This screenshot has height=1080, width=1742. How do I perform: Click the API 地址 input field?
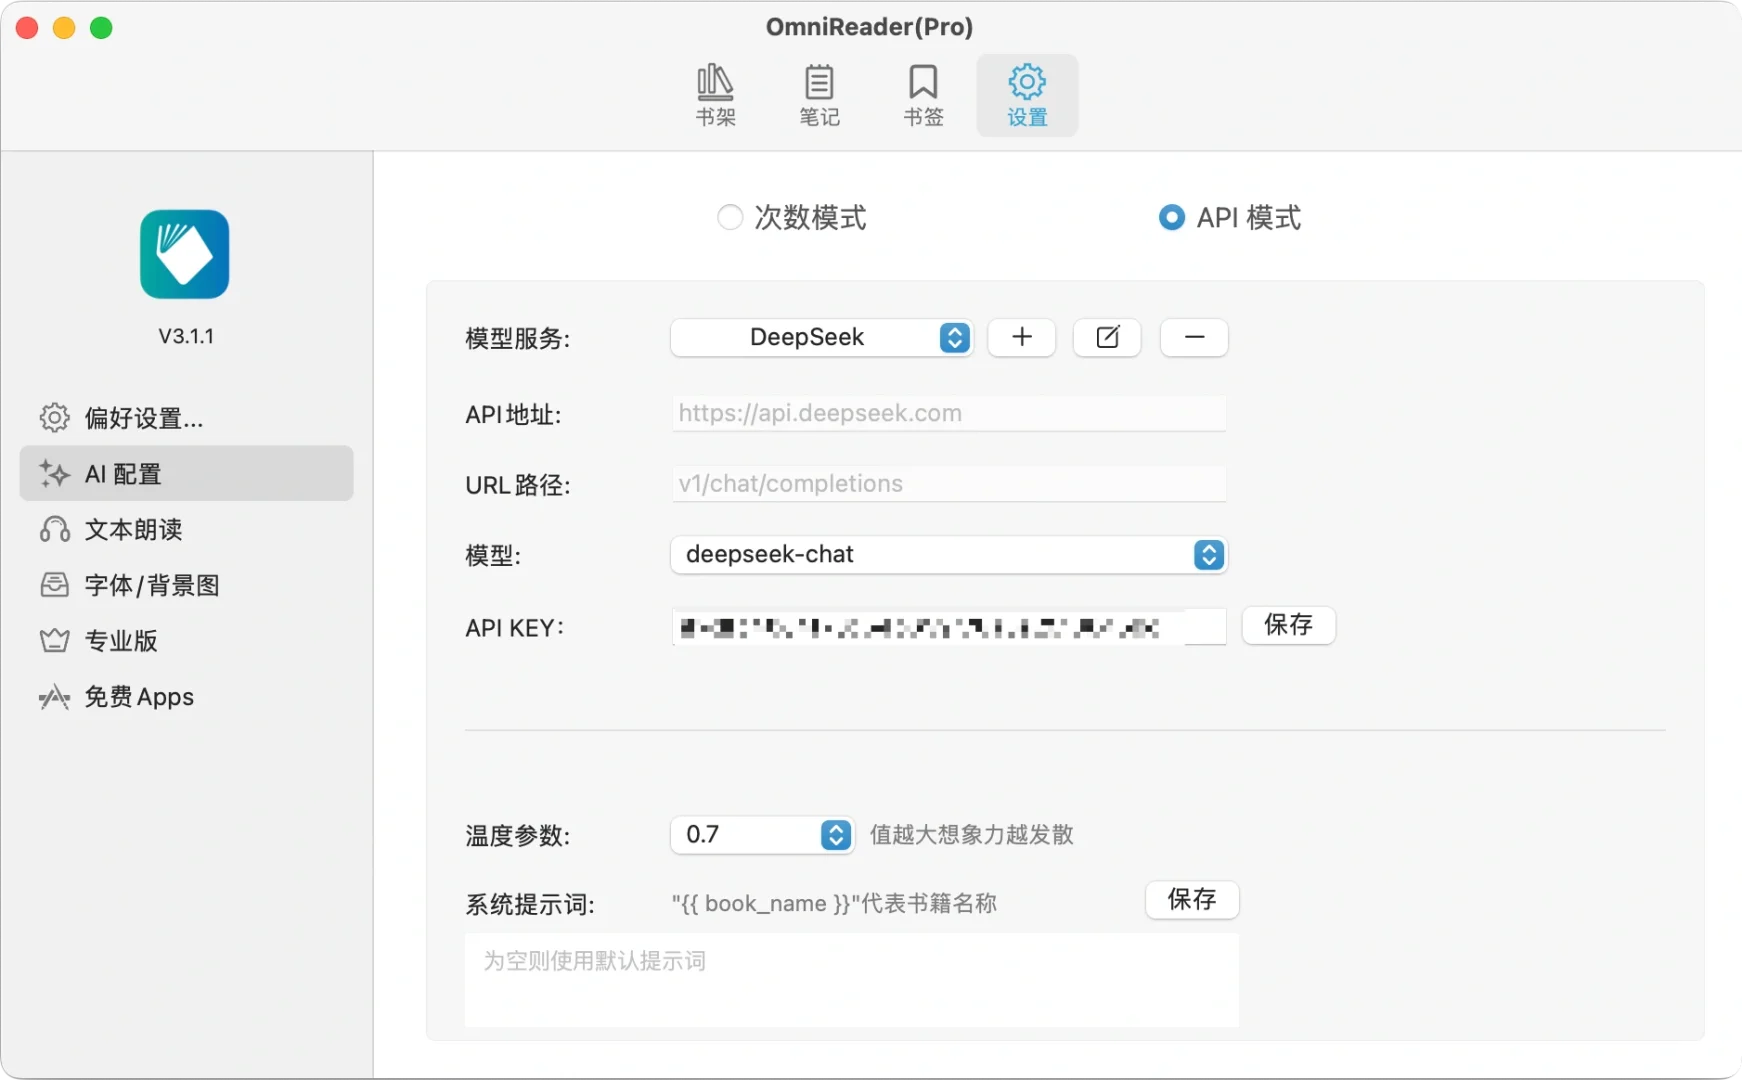(949, 413)
